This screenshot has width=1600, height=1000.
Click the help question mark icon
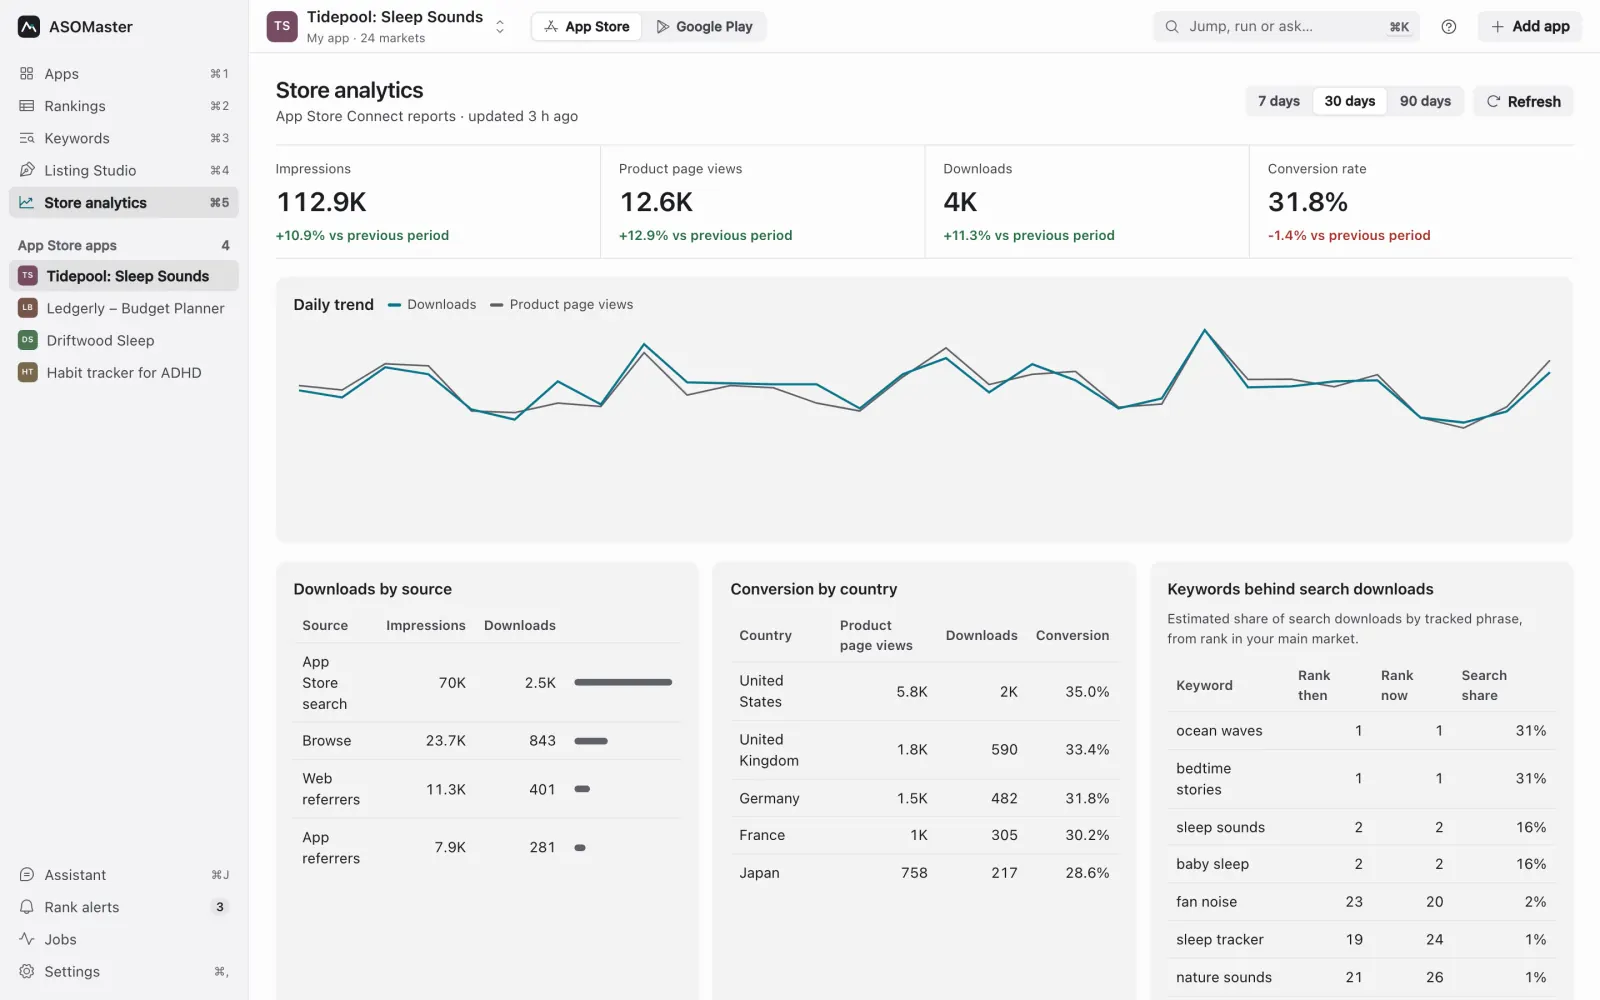[x=1449, y=27]
